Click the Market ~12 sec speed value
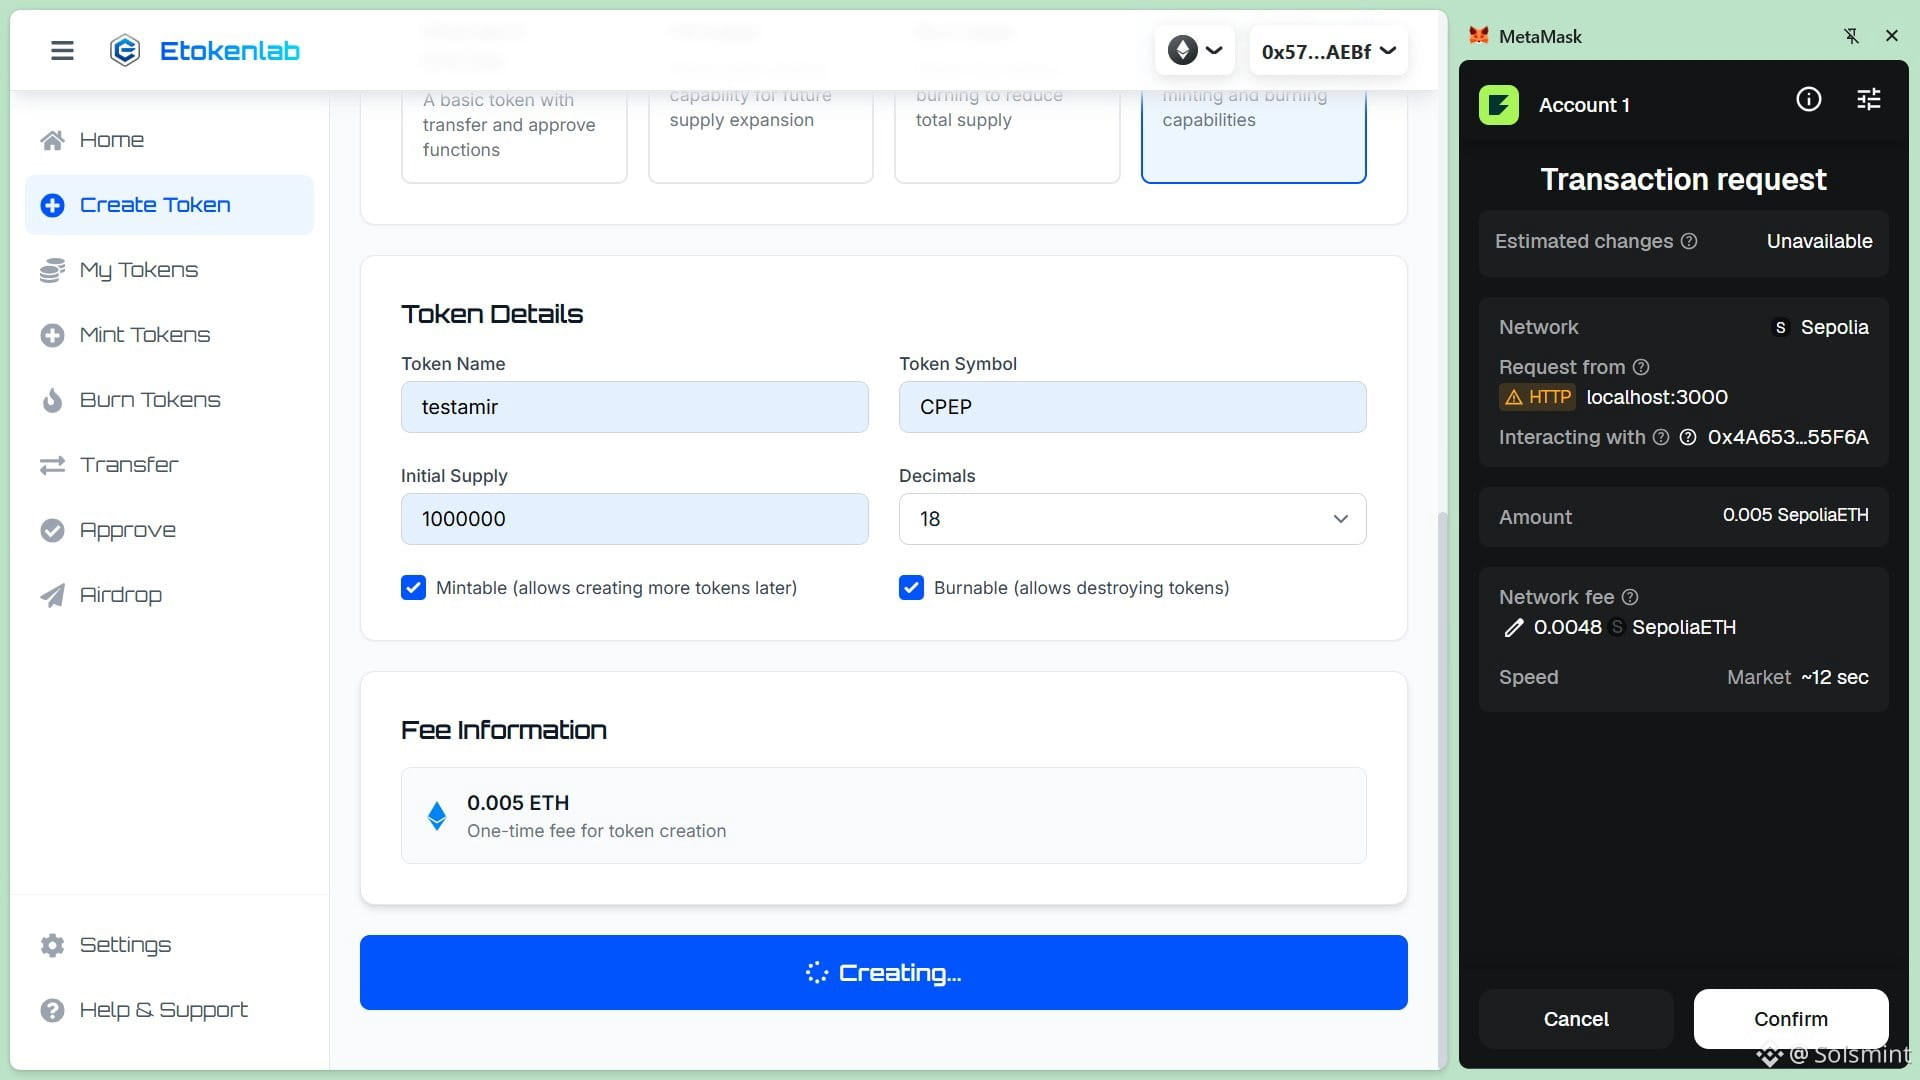Viewport: 1920px width, 1080px height. (x=1797, y=677)
